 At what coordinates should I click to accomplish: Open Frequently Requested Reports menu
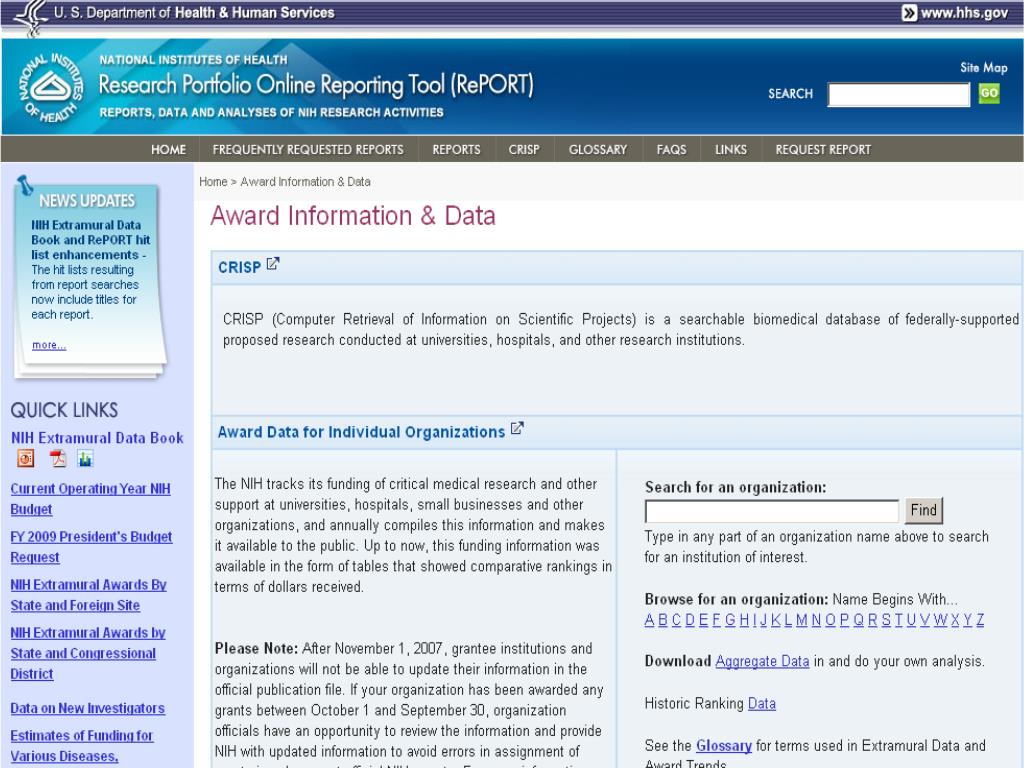tap(308, 150)
